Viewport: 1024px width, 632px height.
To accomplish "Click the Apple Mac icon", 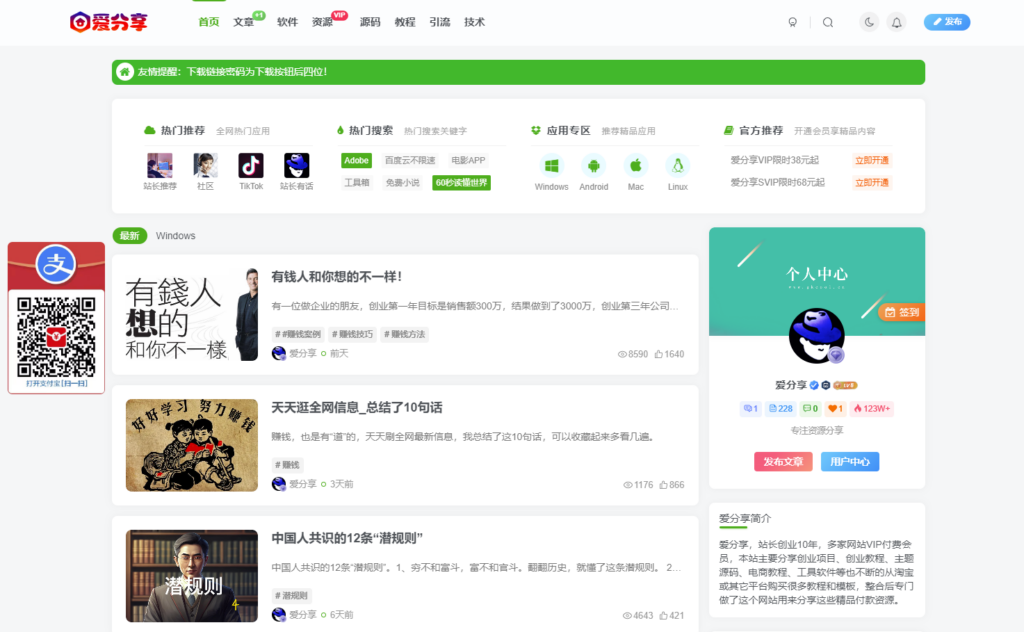I will [x=636, y=166].
